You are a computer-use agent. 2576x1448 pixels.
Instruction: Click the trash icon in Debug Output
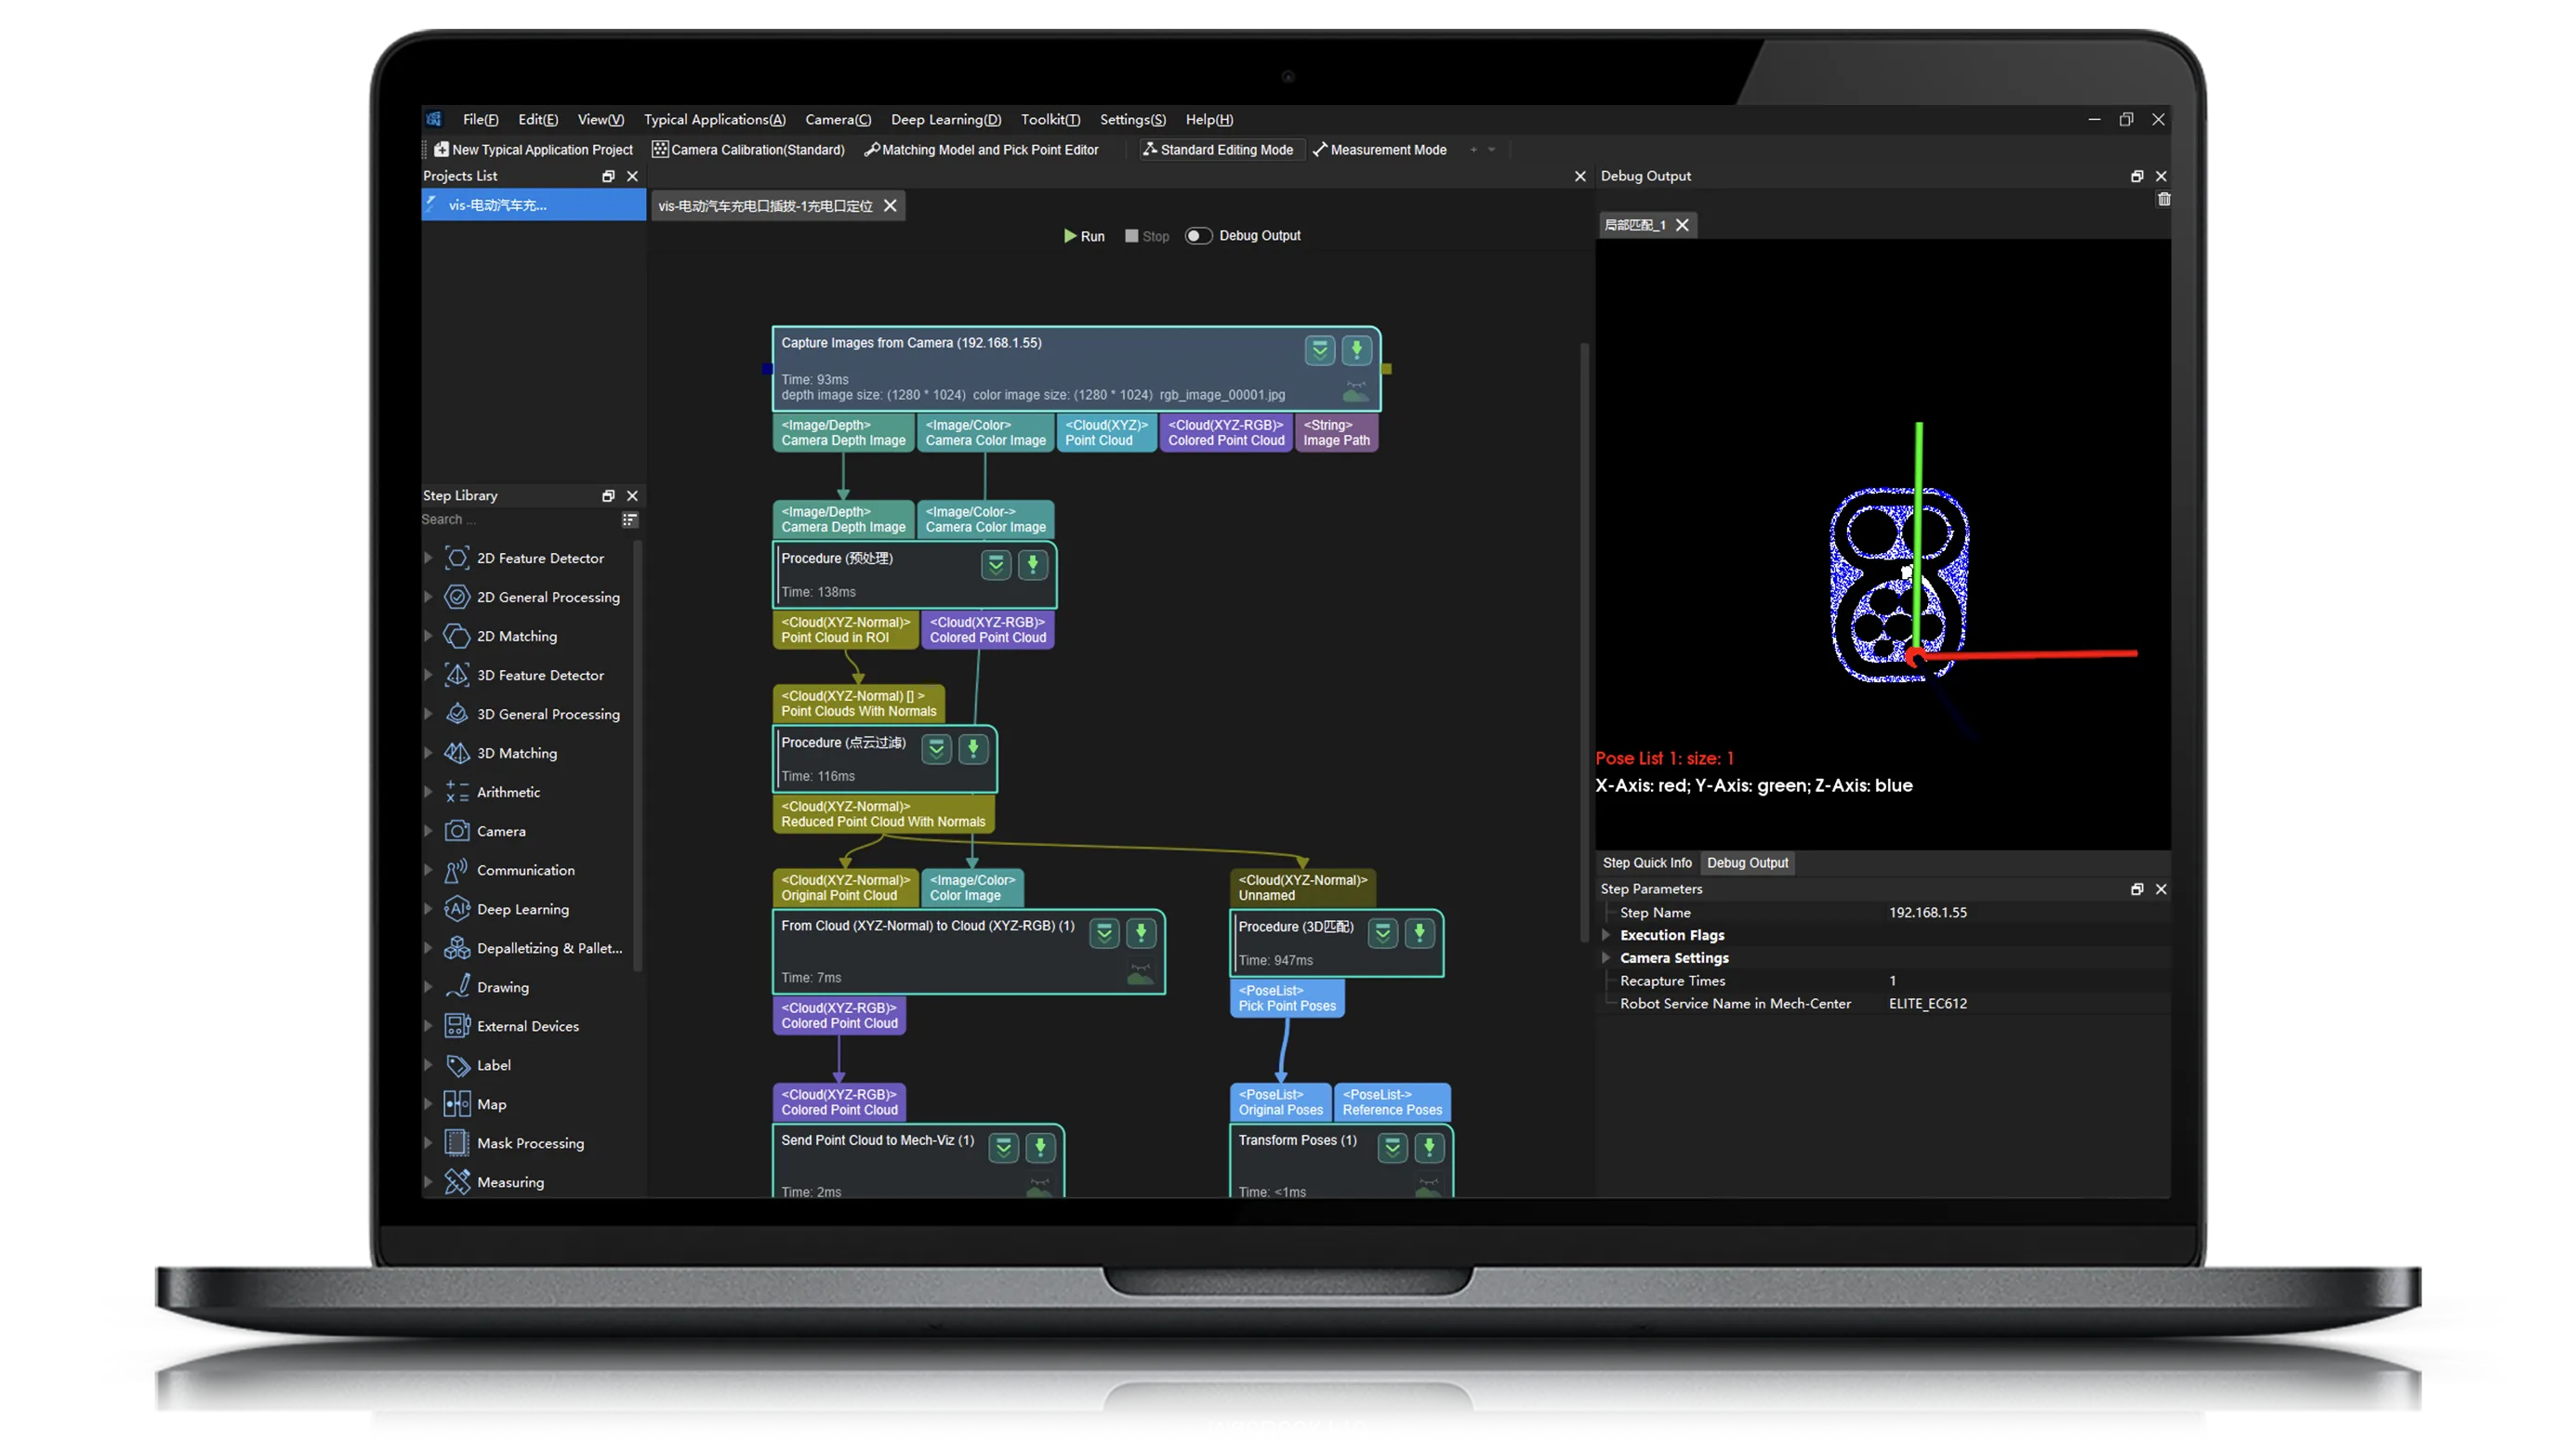pos(2163,199)
